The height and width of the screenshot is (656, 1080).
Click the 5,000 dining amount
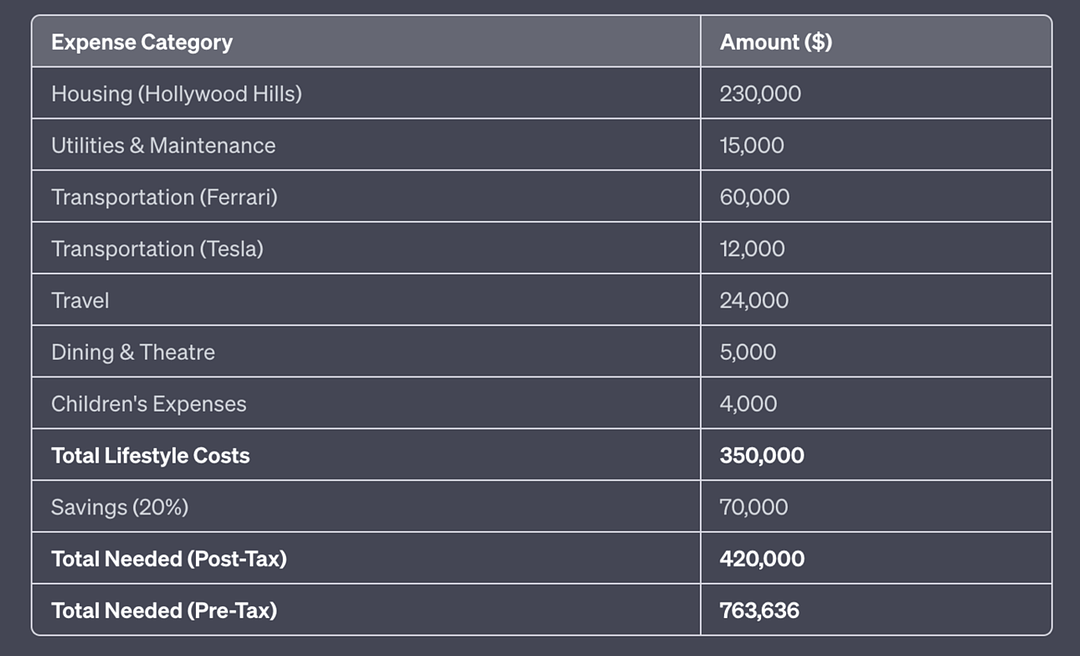click(x=748, y=353)
